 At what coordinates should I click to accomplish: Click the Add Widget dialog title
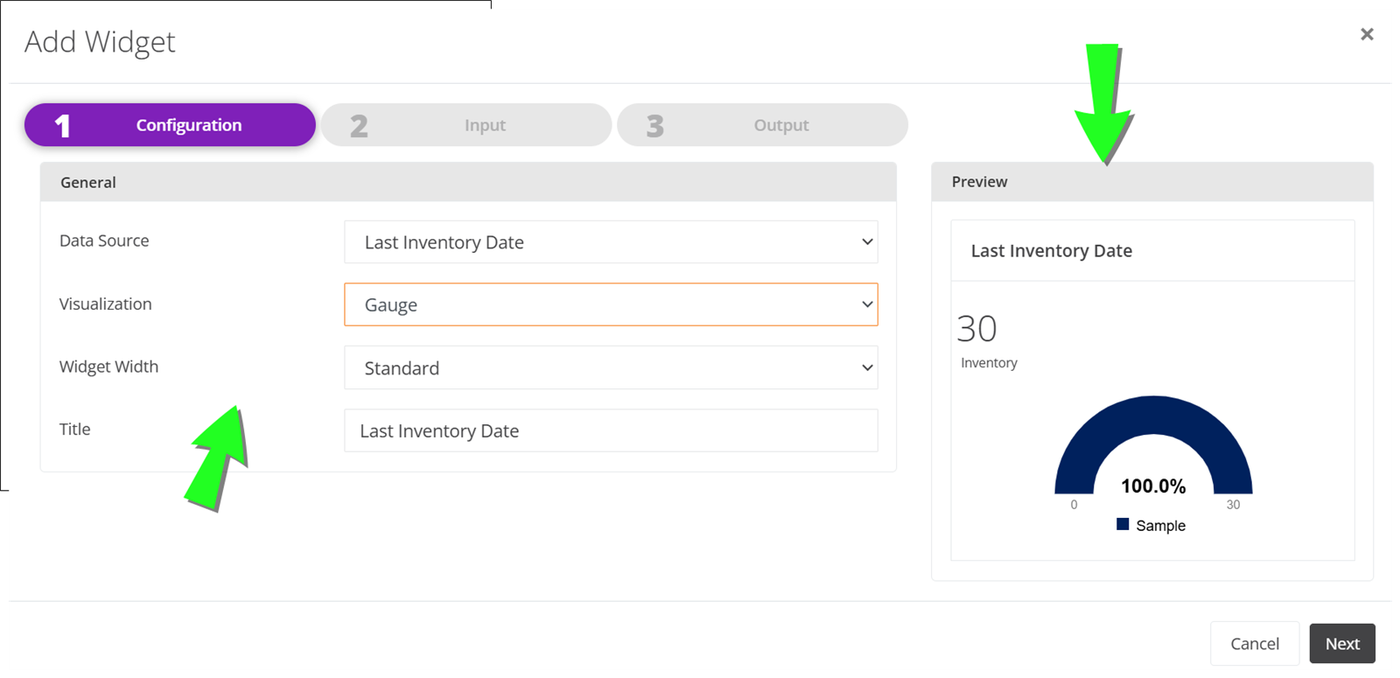(x=100, y=42)
